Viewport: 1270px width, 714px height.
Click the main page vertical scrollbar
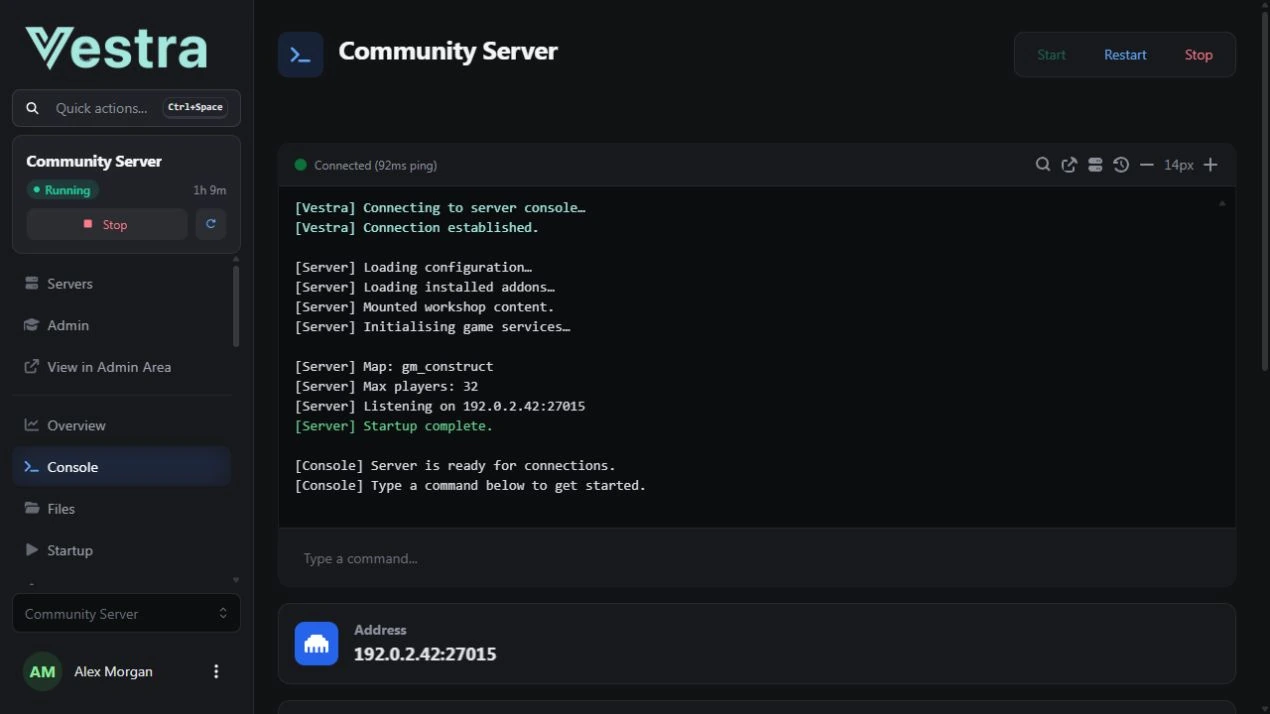coord(1264,190)
